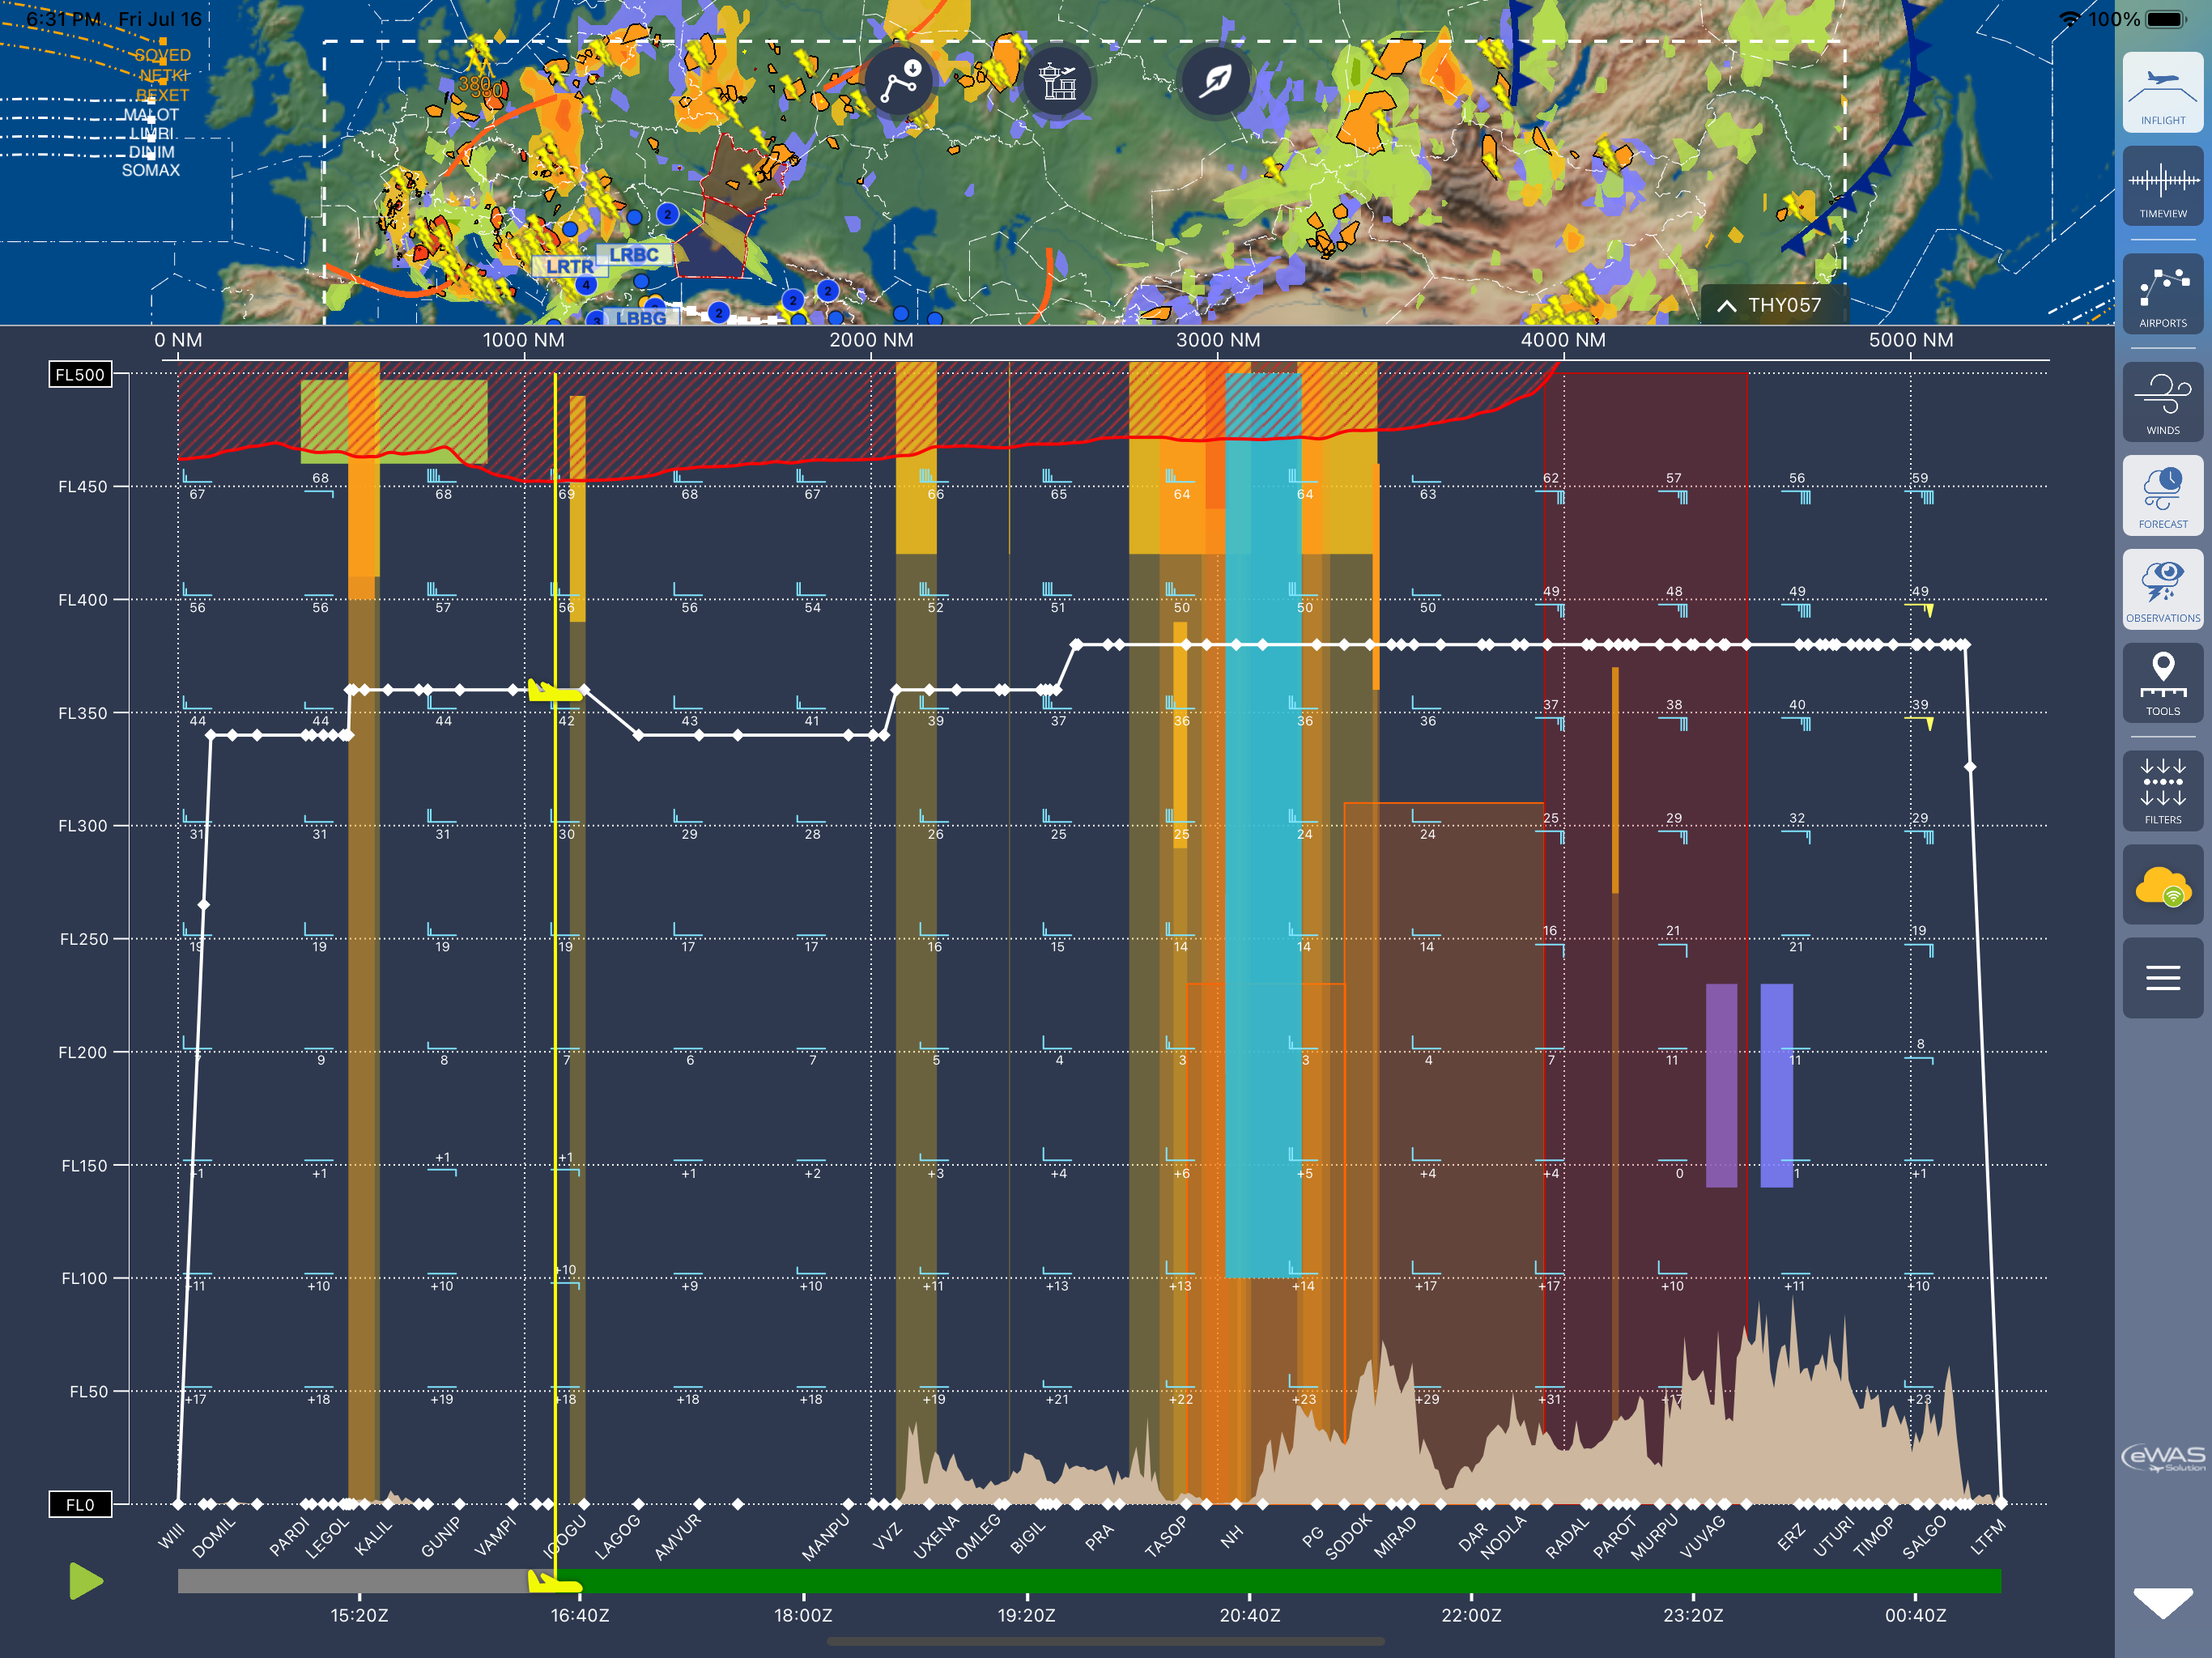
Task: Open the Tools menu
Action: pyautogui.click(x=2162, y=684)
